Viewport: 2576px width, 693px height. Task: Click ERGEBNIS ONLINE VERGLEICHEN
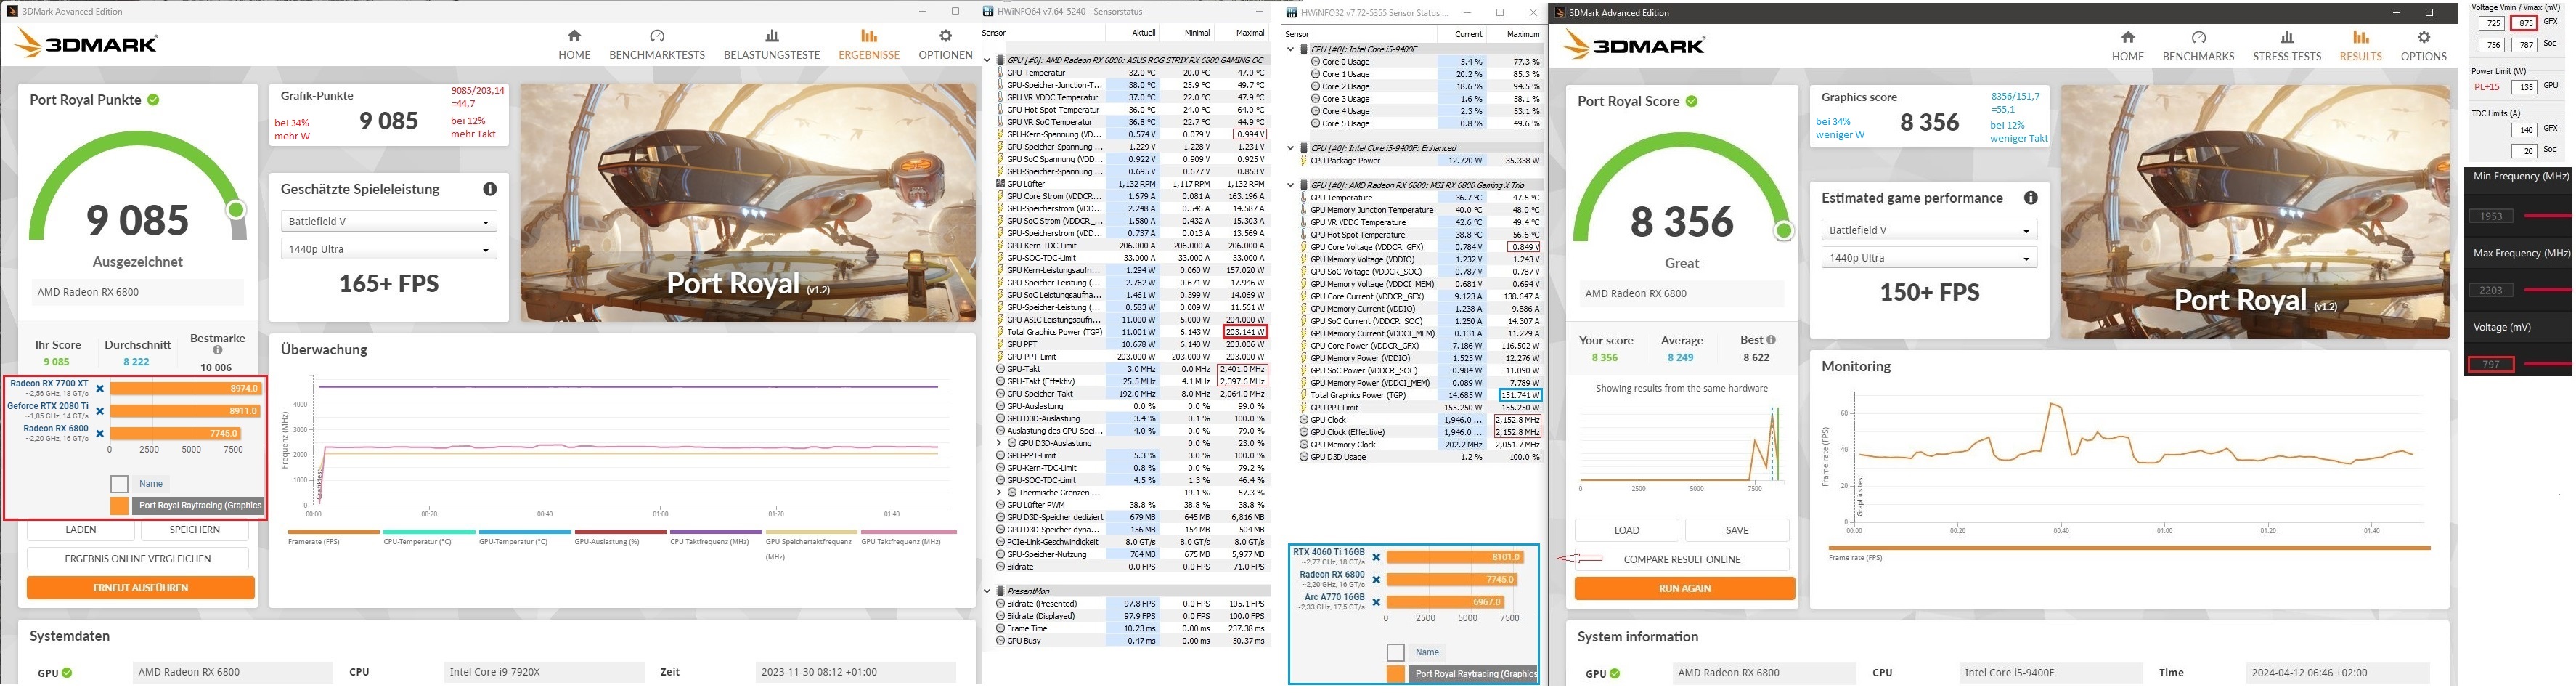138,559
